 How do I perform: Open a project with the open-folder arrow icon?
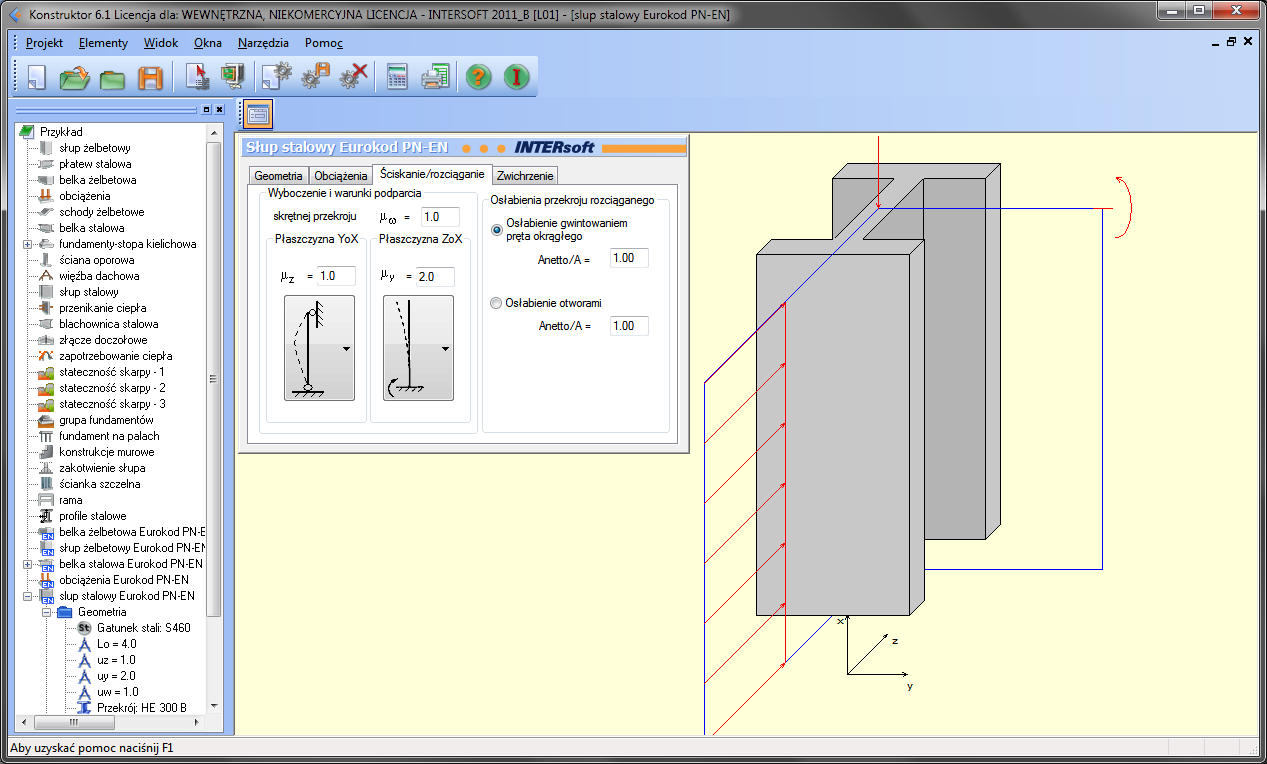75,77
